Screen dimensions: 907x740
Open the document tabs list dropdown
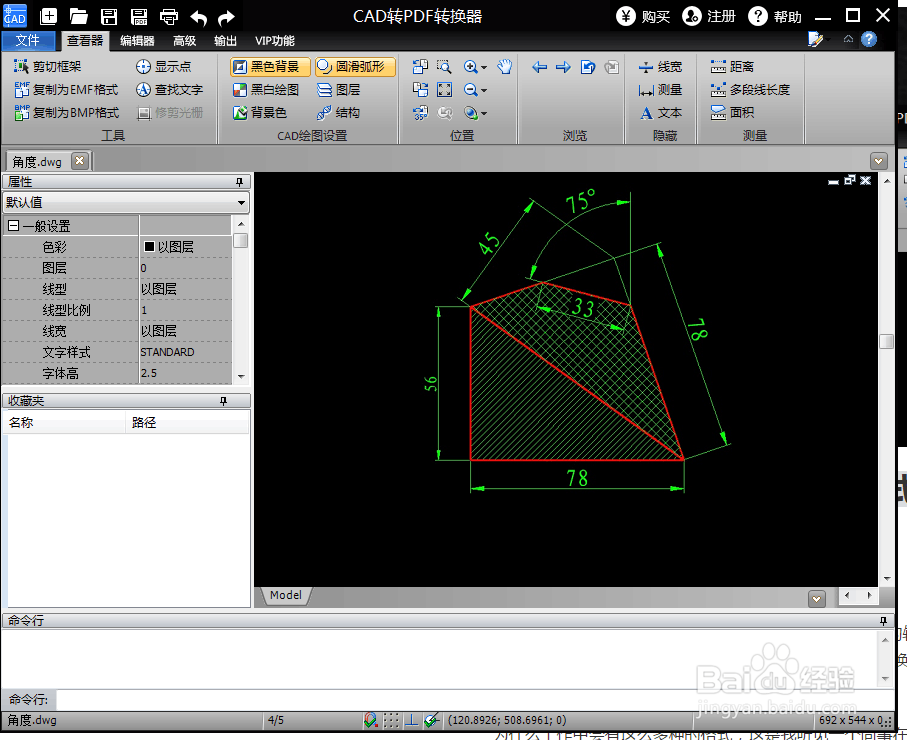click(x=879, y=161)
